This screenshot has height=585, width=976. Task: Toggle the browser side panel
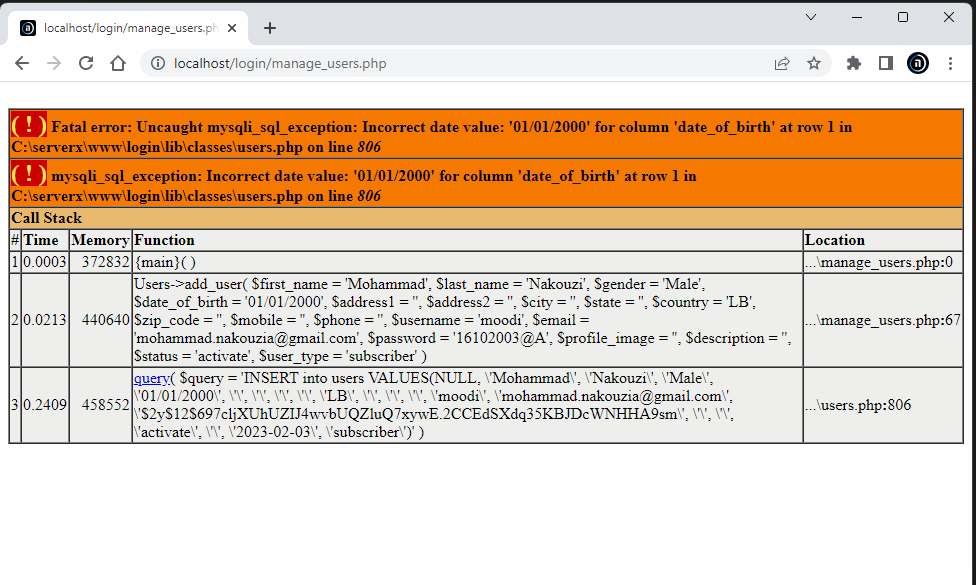[886, 63]
